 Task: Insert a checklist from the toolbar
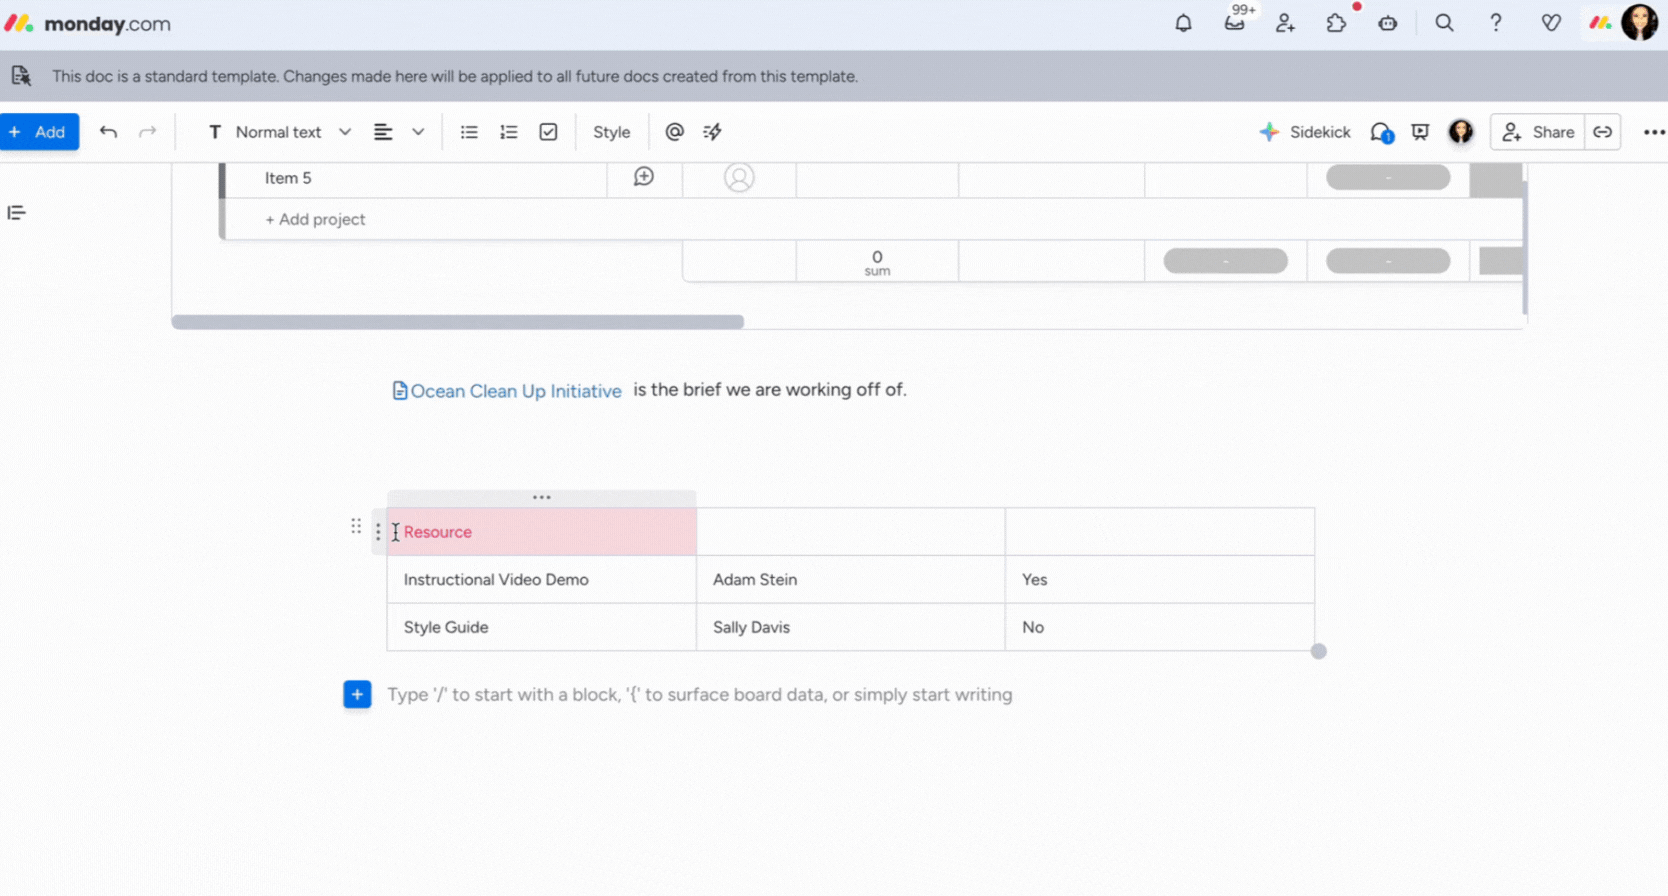click(x=548, y=132)
